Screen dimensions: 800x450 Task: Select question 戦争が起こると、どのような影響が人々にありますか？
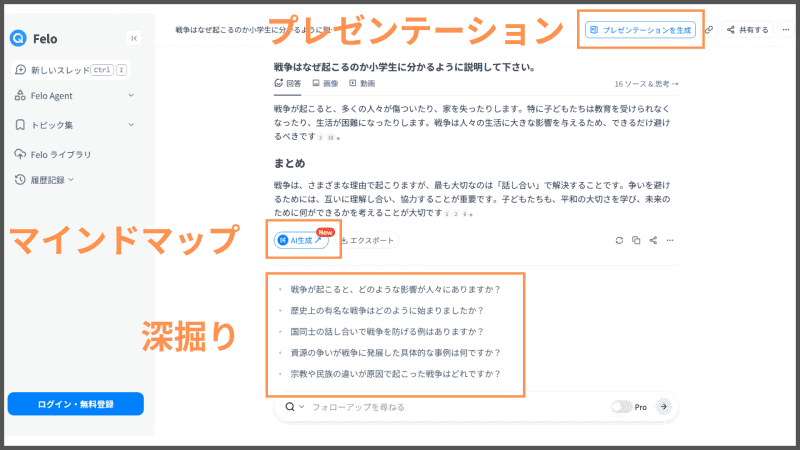(x=395, y=289)
